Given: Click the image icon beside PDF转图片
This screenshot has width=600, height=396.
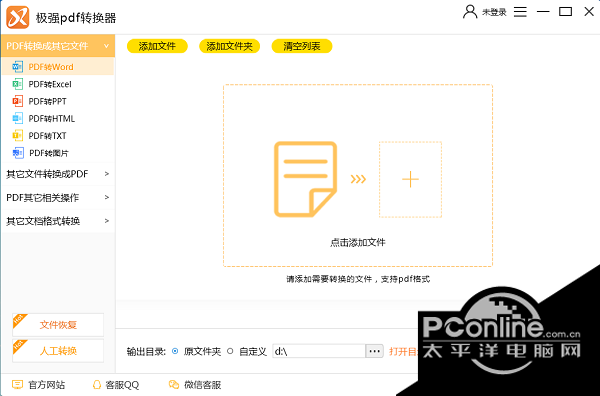Looking at the screenshot, I should tap(18, 153).
